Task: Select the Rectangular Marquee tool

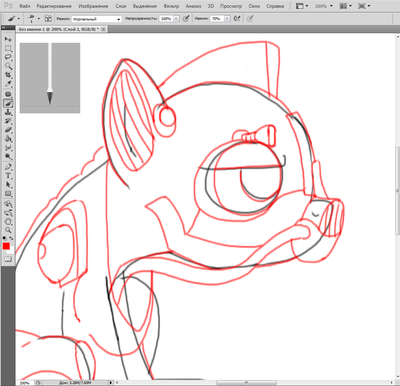Action: 8,48
